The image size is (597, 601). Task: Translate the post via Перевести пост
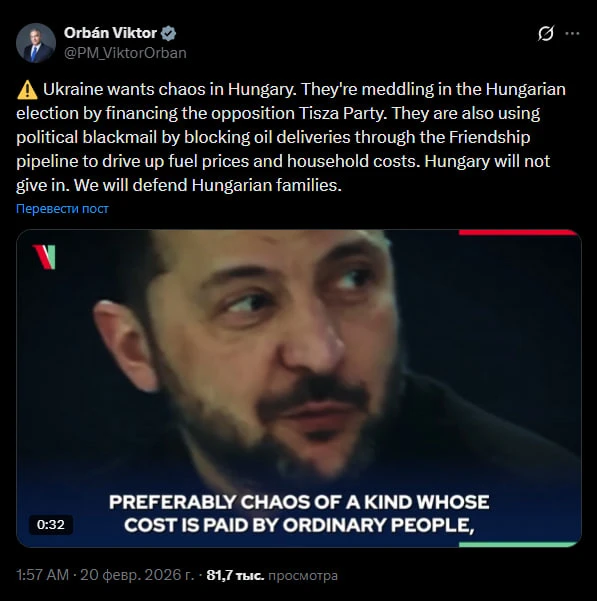click(x=62, y=209)
